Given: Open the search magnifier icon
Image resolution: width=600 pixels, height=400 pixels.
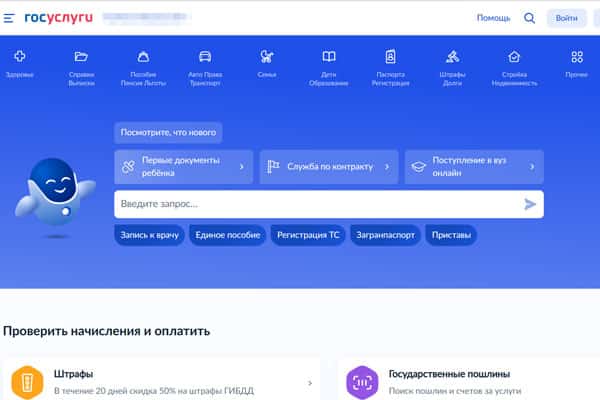Looking at the screenshot, I should (529, 18).
